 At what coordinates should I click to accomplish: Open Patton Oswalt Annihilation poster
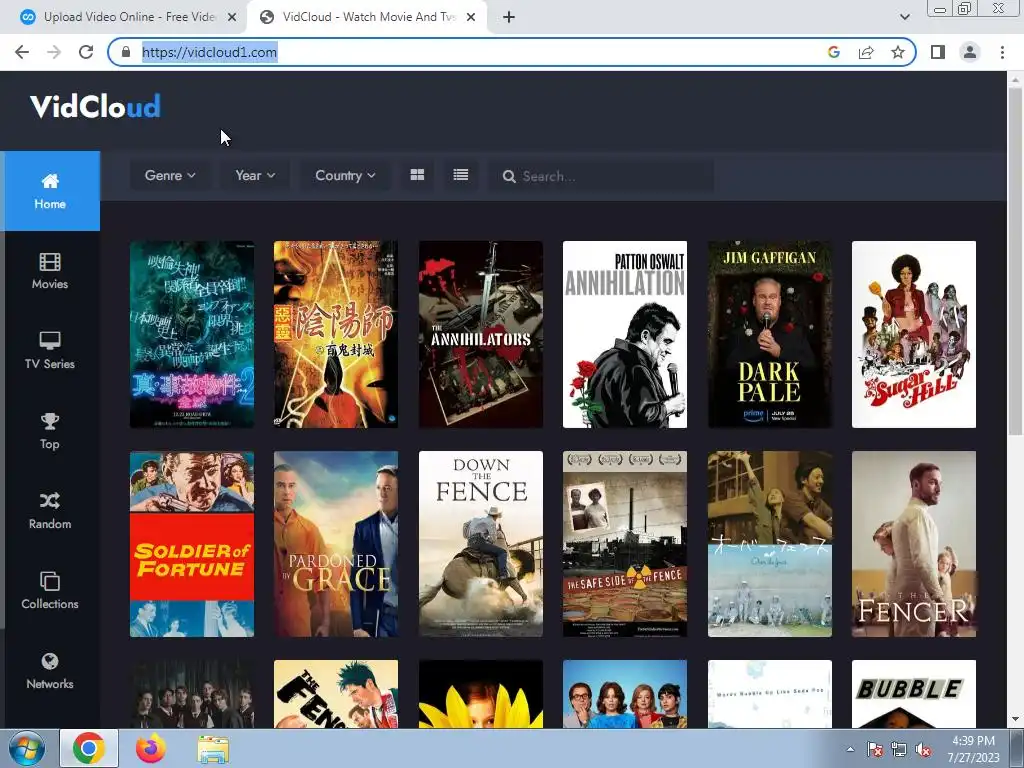tap(625, 334)
